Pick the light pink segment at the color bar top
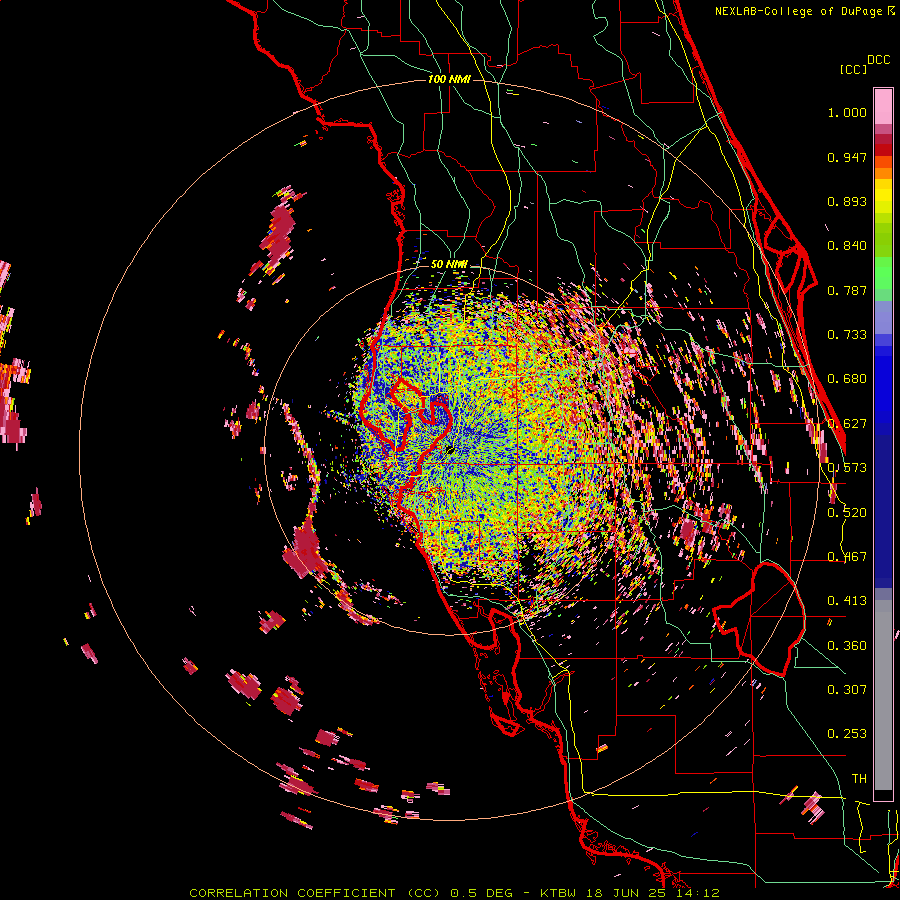Screen dimensions: 900x900 [x=883, y=106]
